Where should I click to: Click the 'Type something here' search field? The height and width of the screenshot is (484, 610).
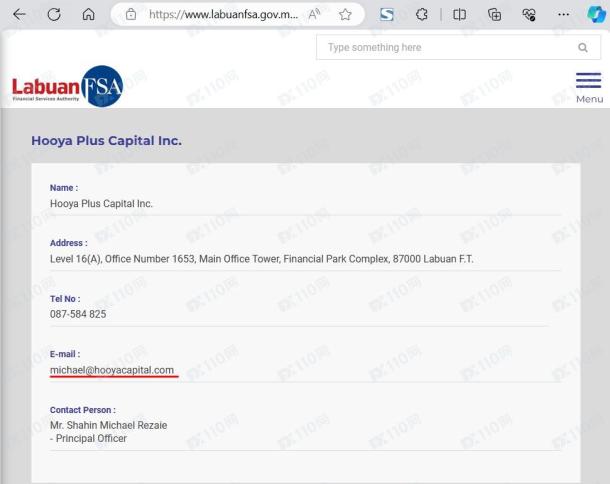point(458,47)
